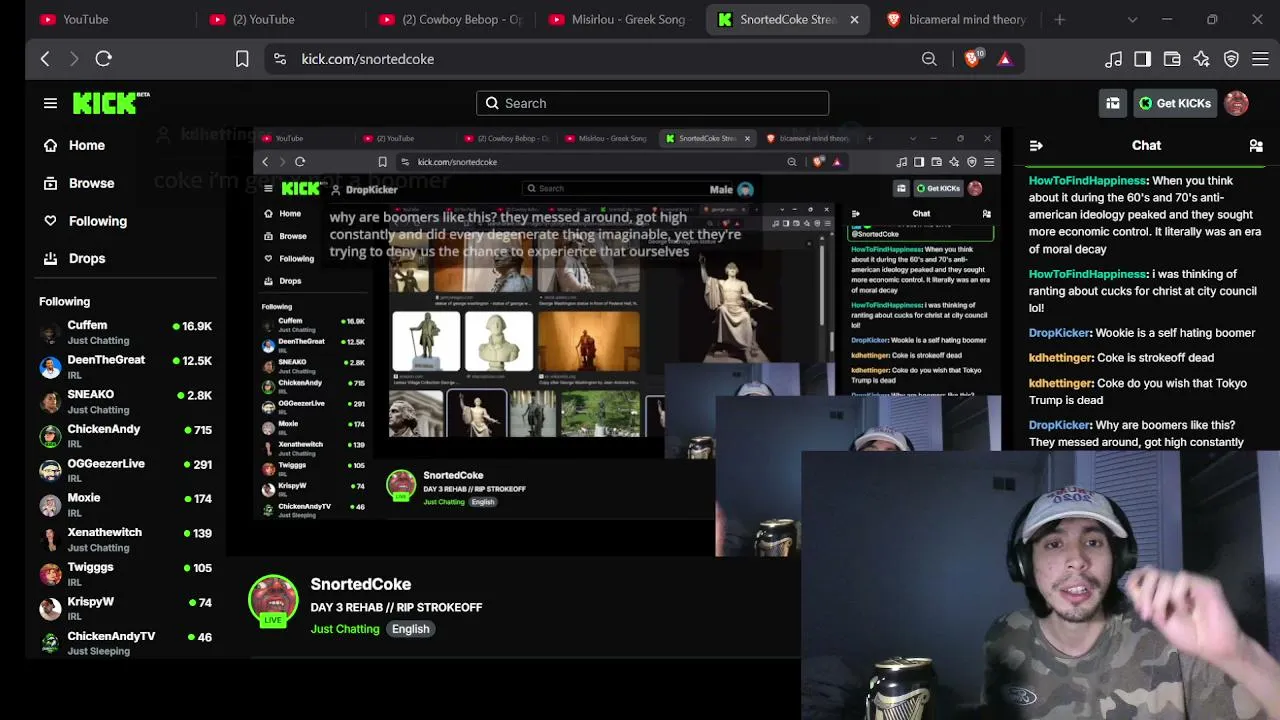Open the icon left of Get KICKs
The width and height of the screenshot is (1280, 720).
pos(1113,103)
